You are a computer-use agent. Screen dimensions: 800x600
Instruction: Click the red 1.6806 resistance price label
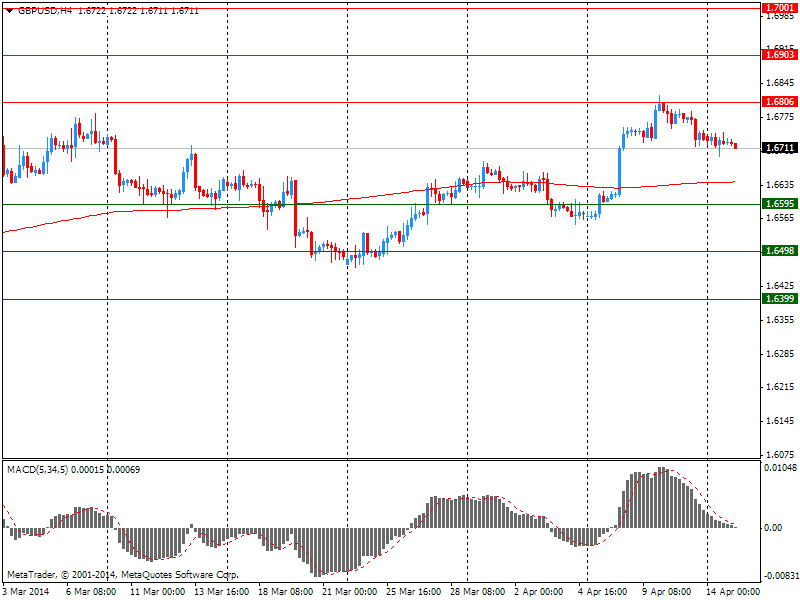780,102
